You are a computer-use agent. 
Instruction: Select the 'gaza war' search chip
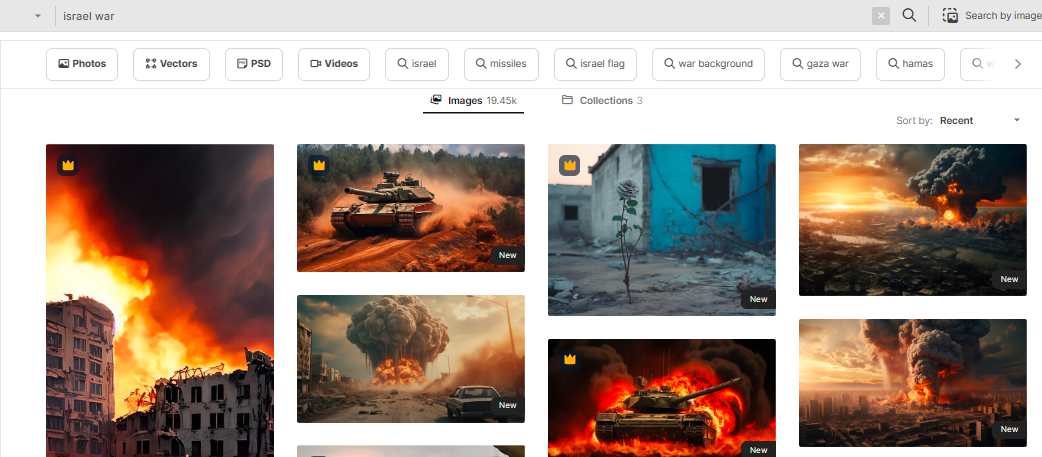(x=820, y=64)
